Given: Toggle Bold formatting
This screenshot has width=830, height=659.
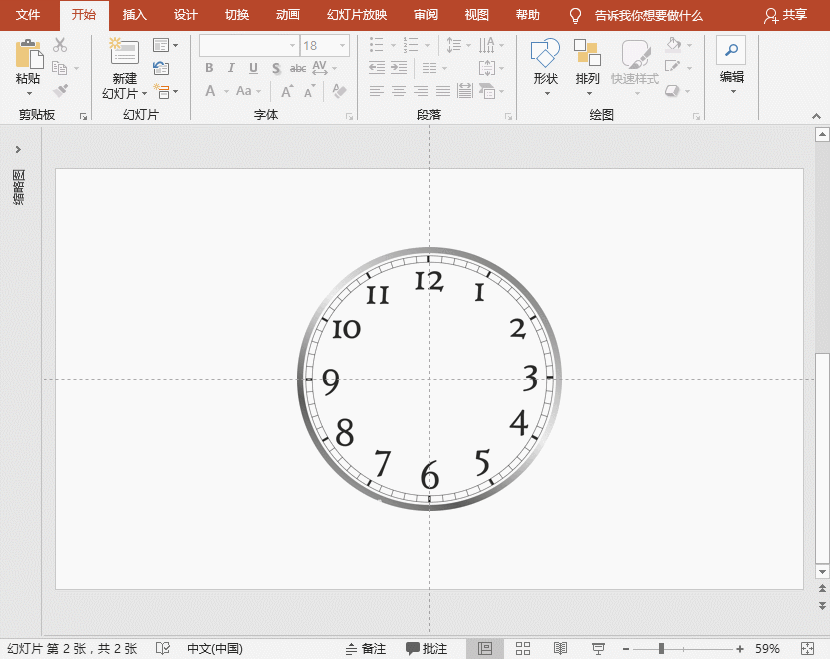Looking at the screenshot, I should pos(209,68).
